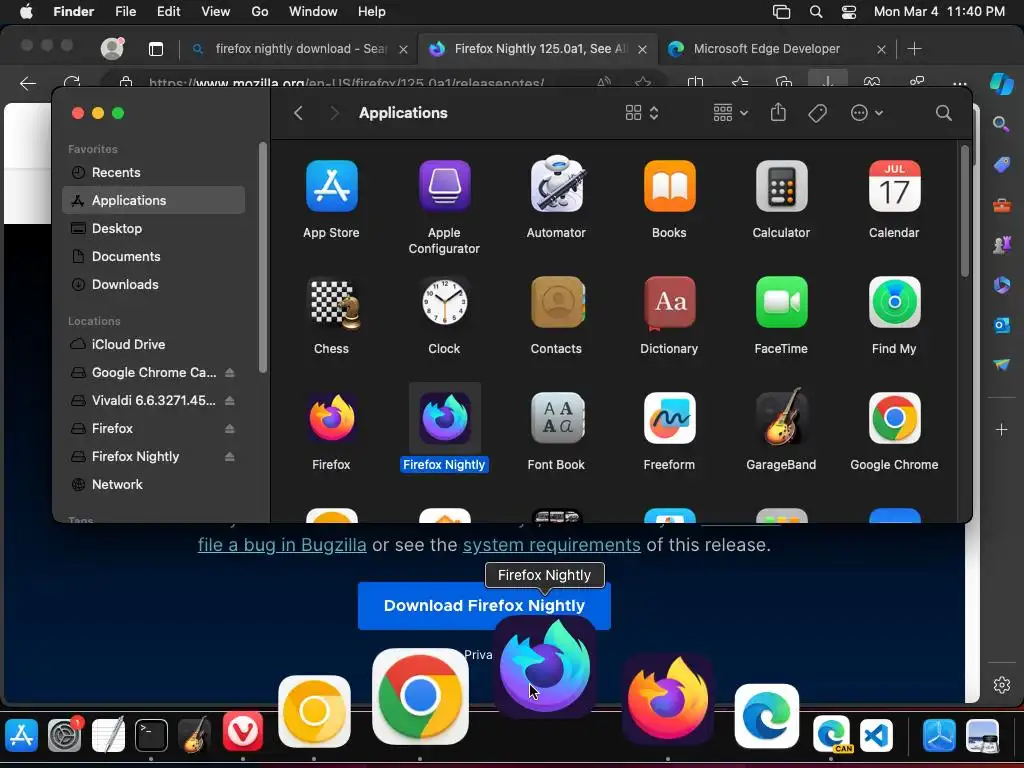This screenshot has width=1024, height=768.
Task: Click the Download Firefox Nightly button
Action: 484,606
